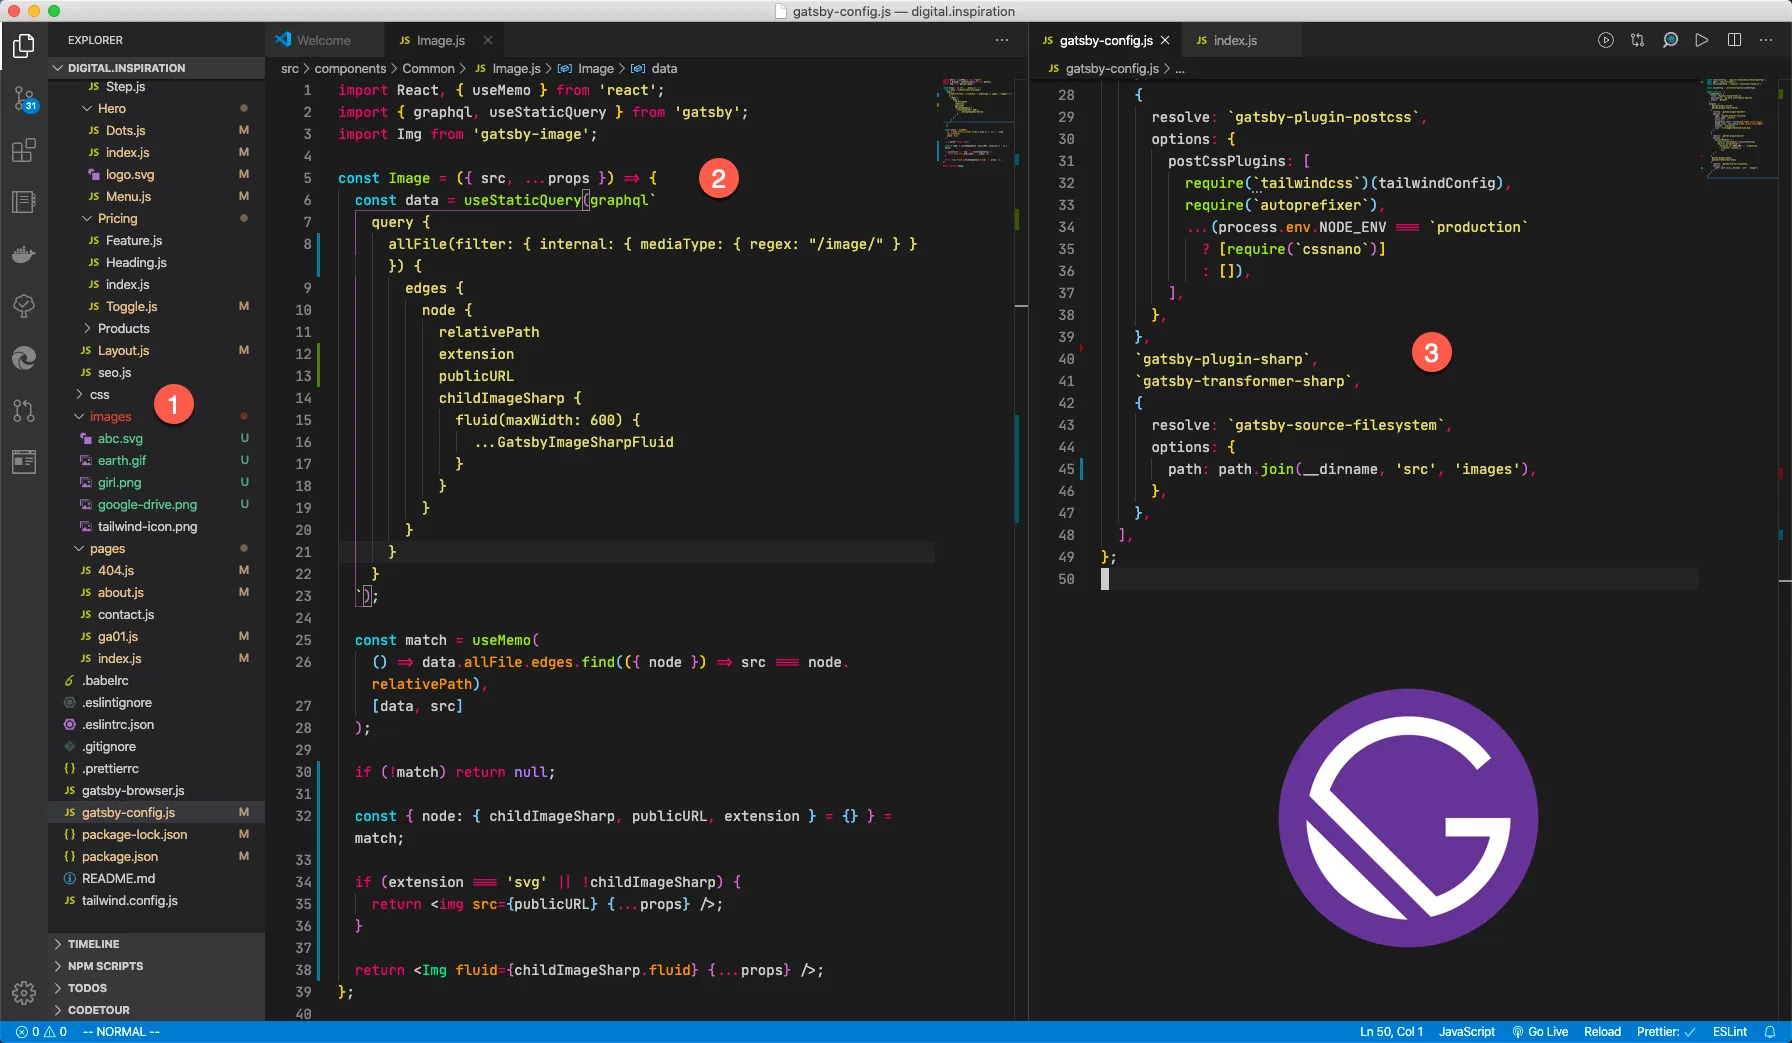
Task: Open the Source Control view
Action: [24, 99]
